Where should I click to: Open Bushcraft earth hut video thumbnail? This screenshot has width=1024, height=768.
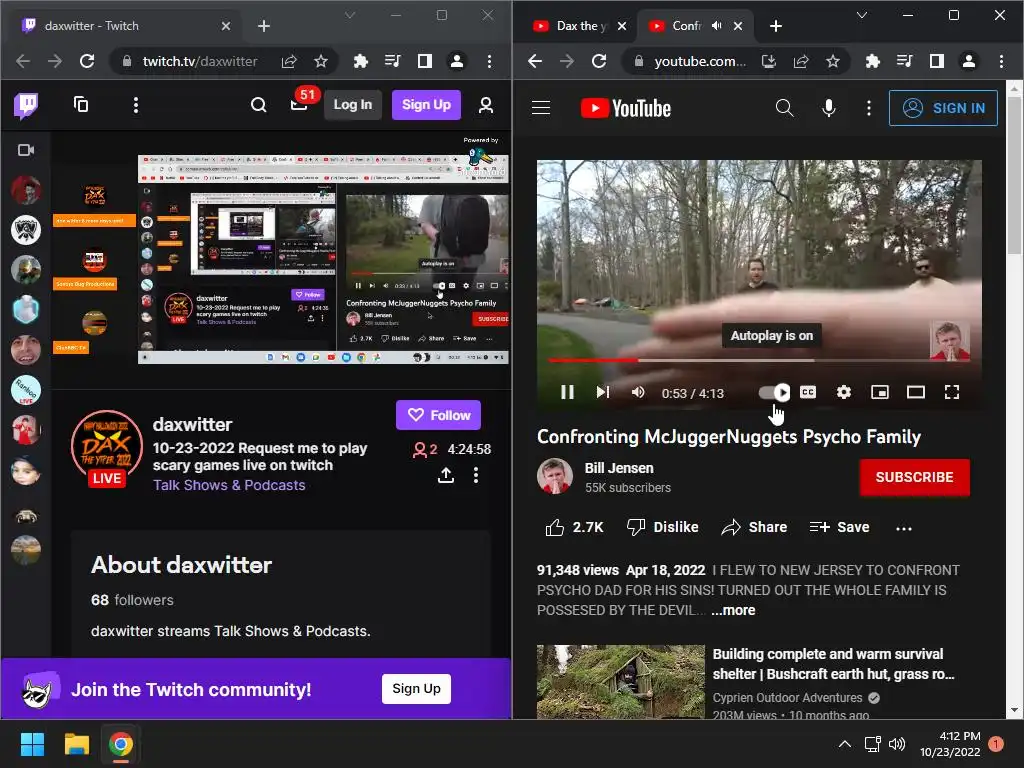(x=620, y=682)
